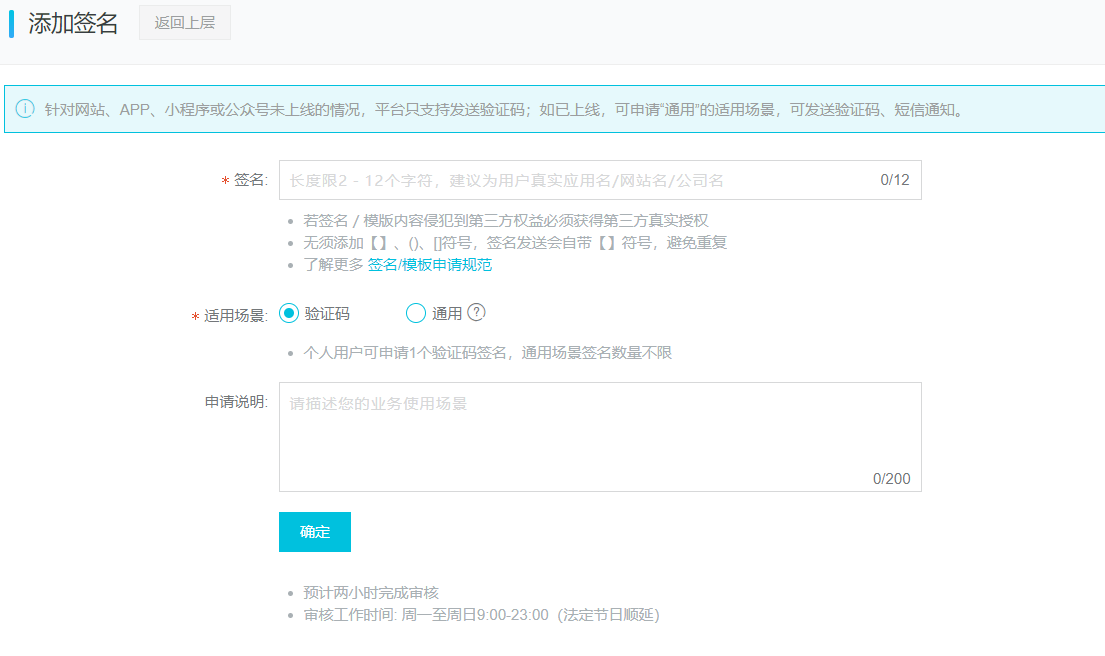Click the circled info icon in the notice banner

coord(25,108)
